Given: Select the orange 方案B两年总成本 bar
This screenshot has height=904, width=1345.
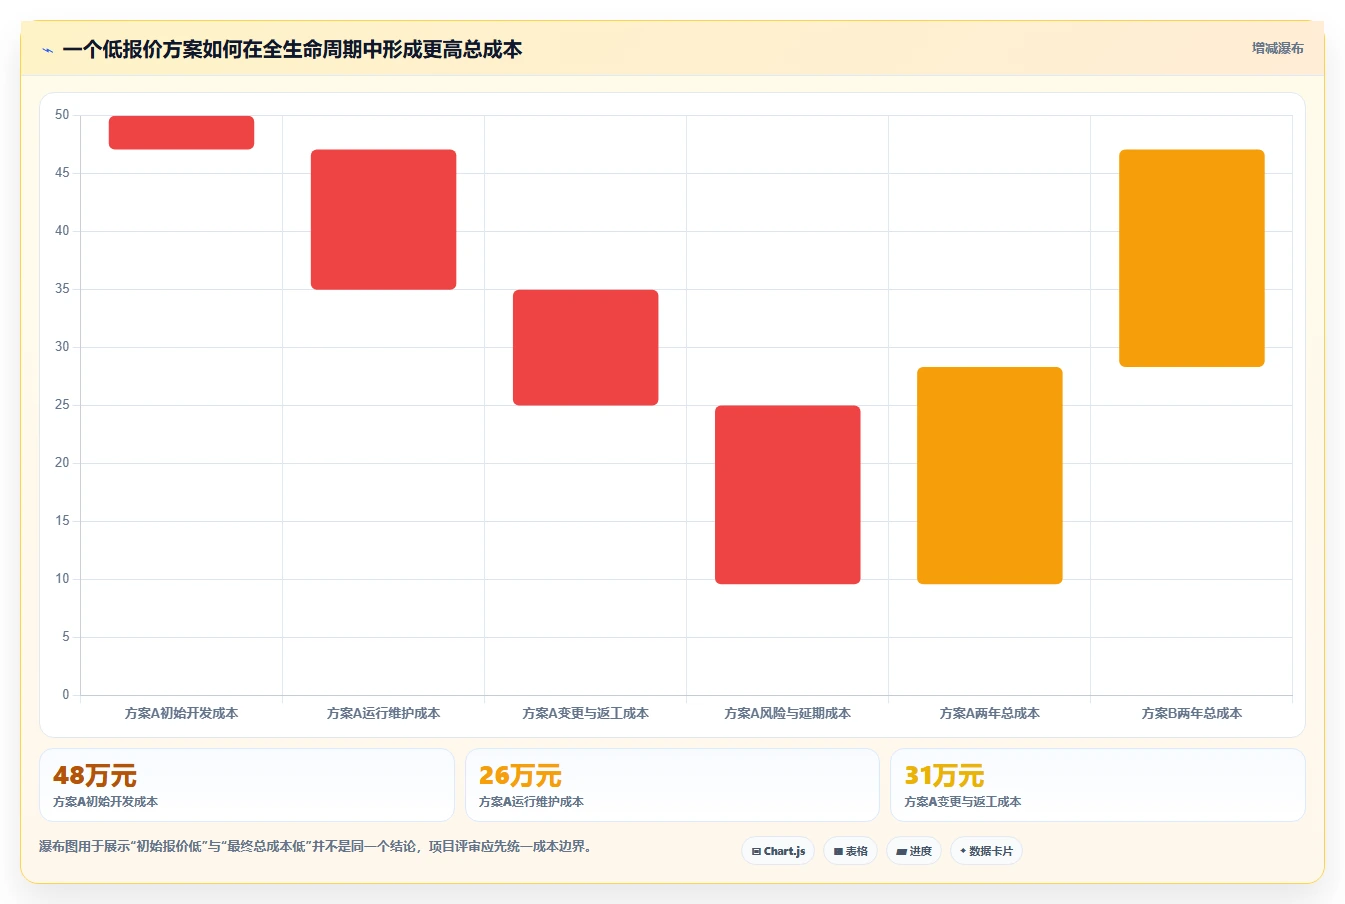Looking at the screenshot, I should click(x=1191, y=258).
